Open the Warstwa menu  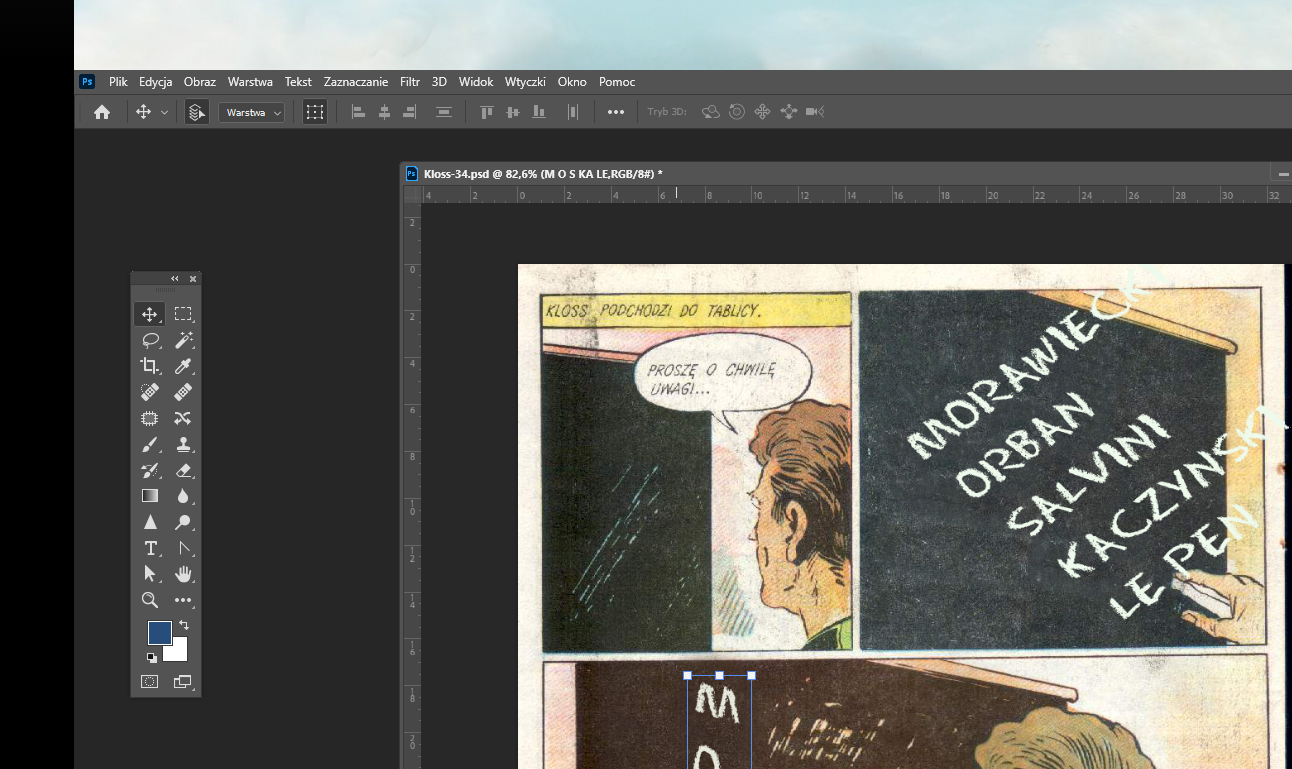250,82
